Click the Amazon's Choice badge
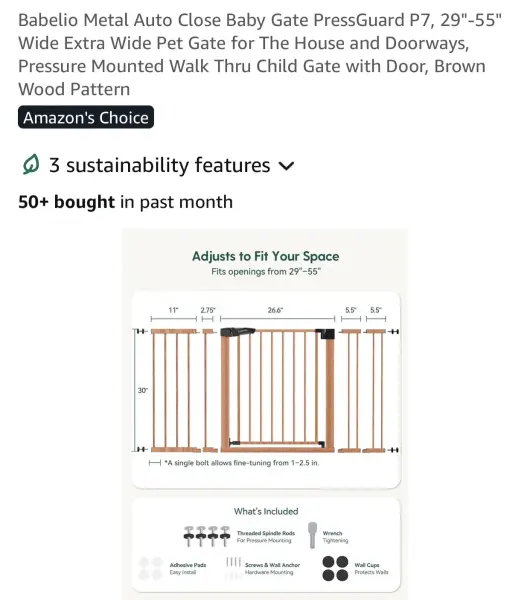Image resolution: width=530 pixels, height=600 pixels. pyautogui.click(x=86, y=117)
